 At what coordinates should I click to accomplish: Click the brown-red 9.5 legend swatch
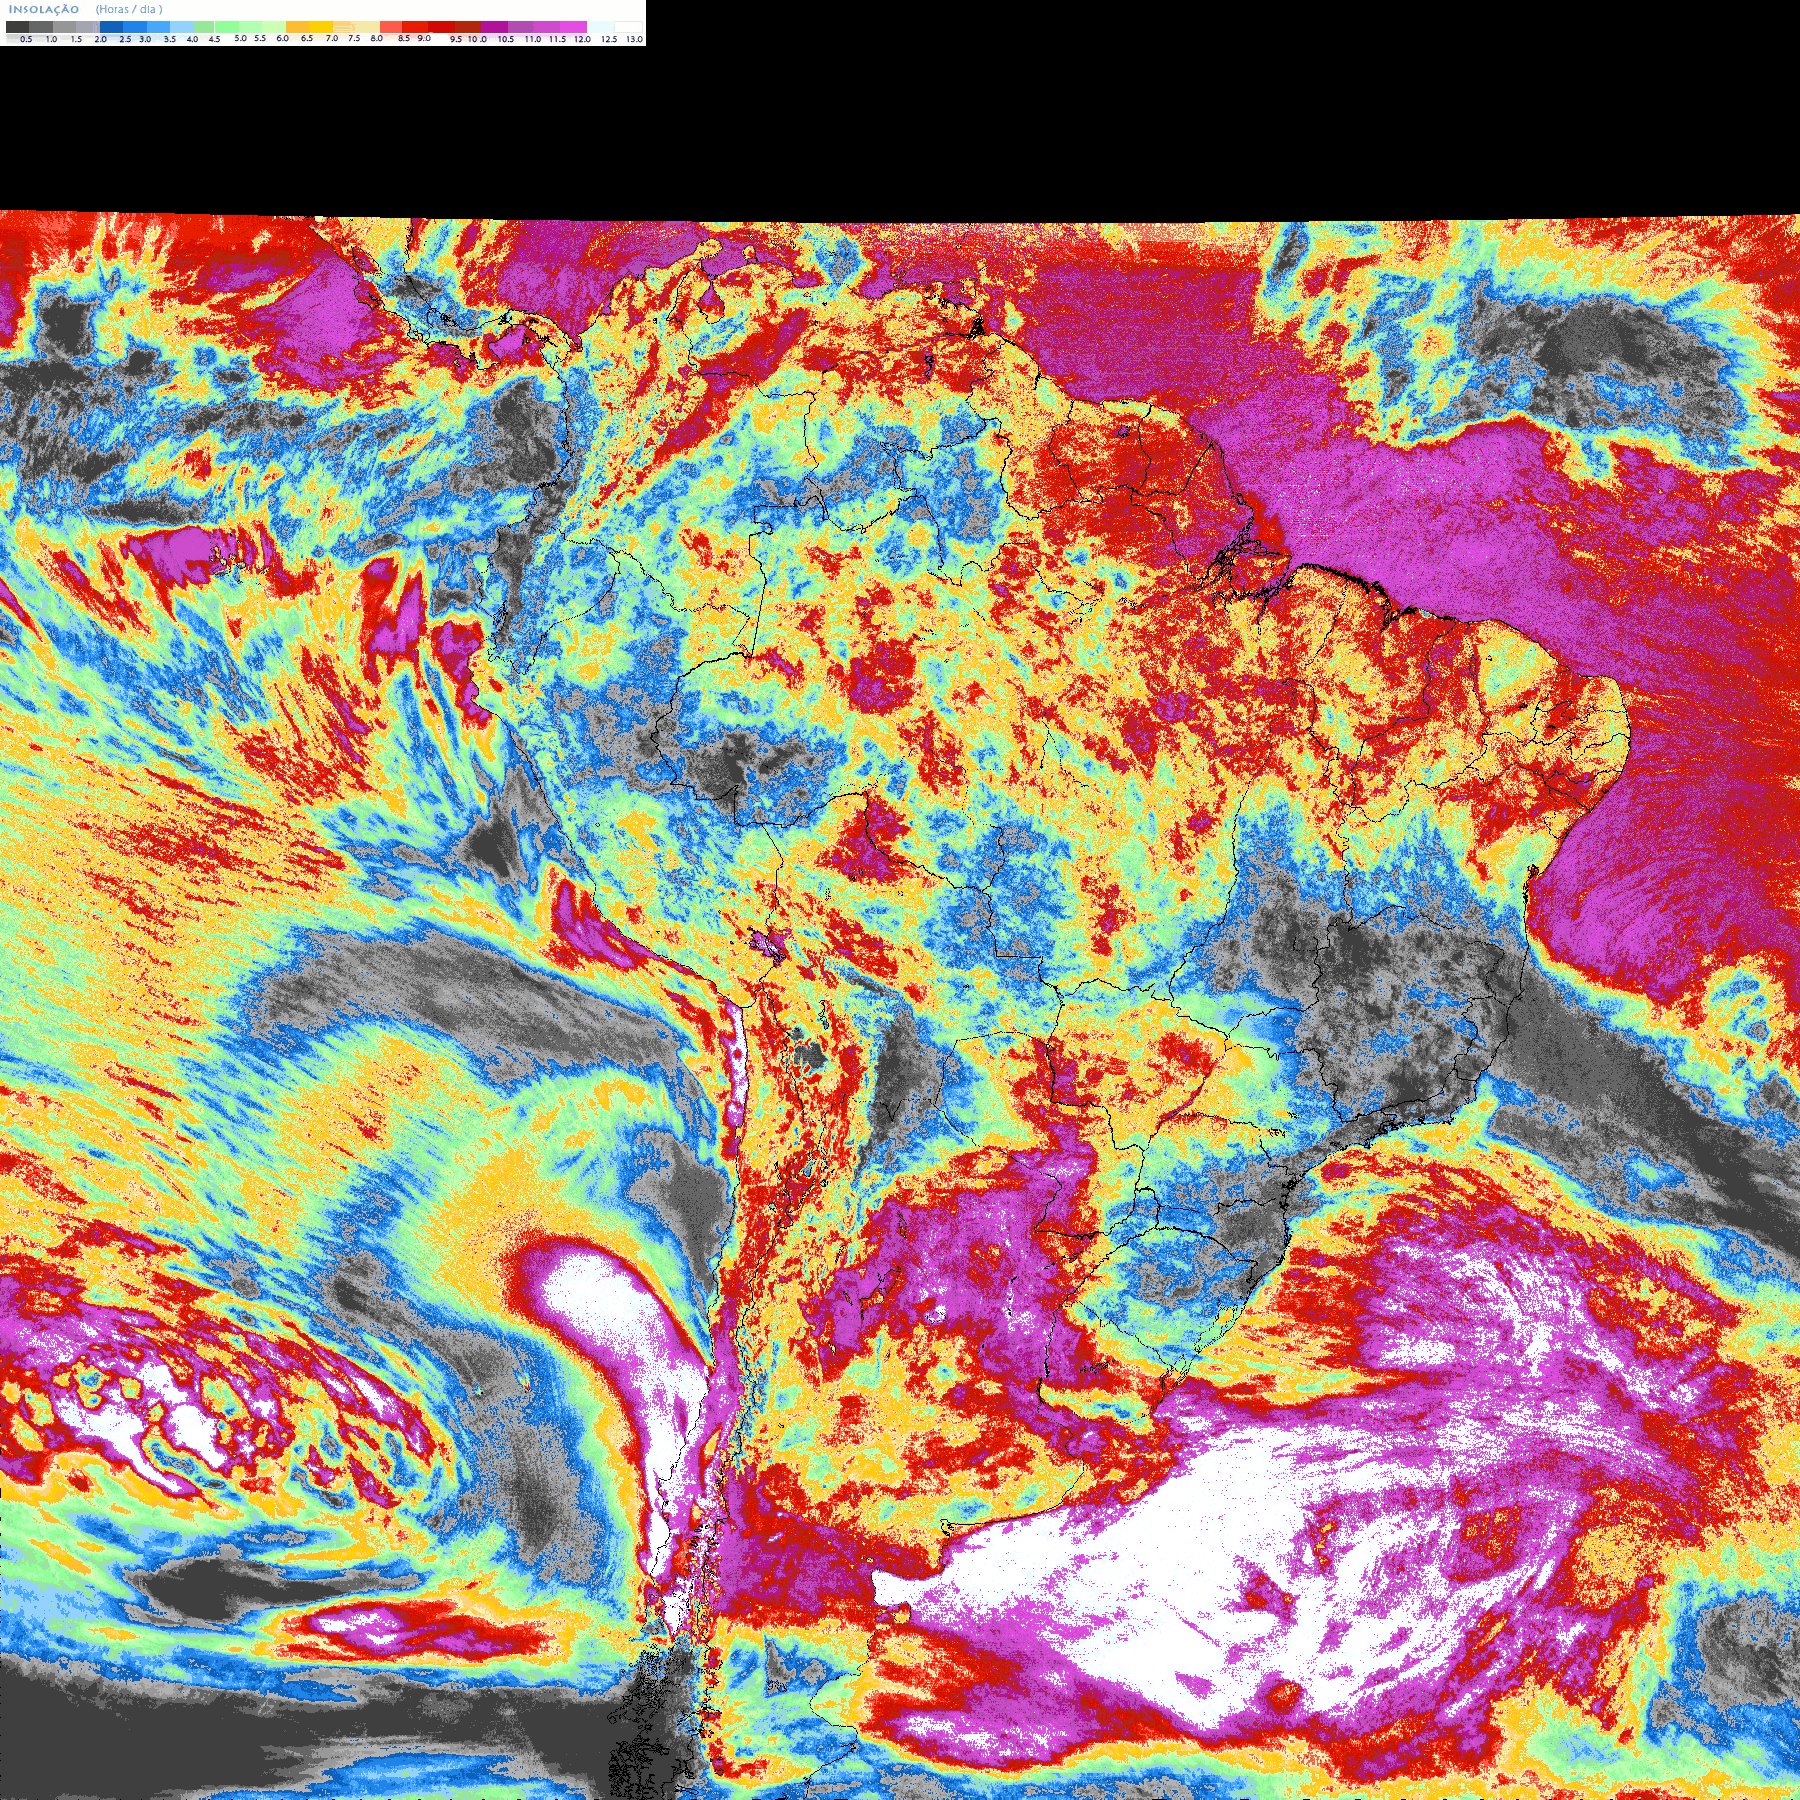click(468, 27)
